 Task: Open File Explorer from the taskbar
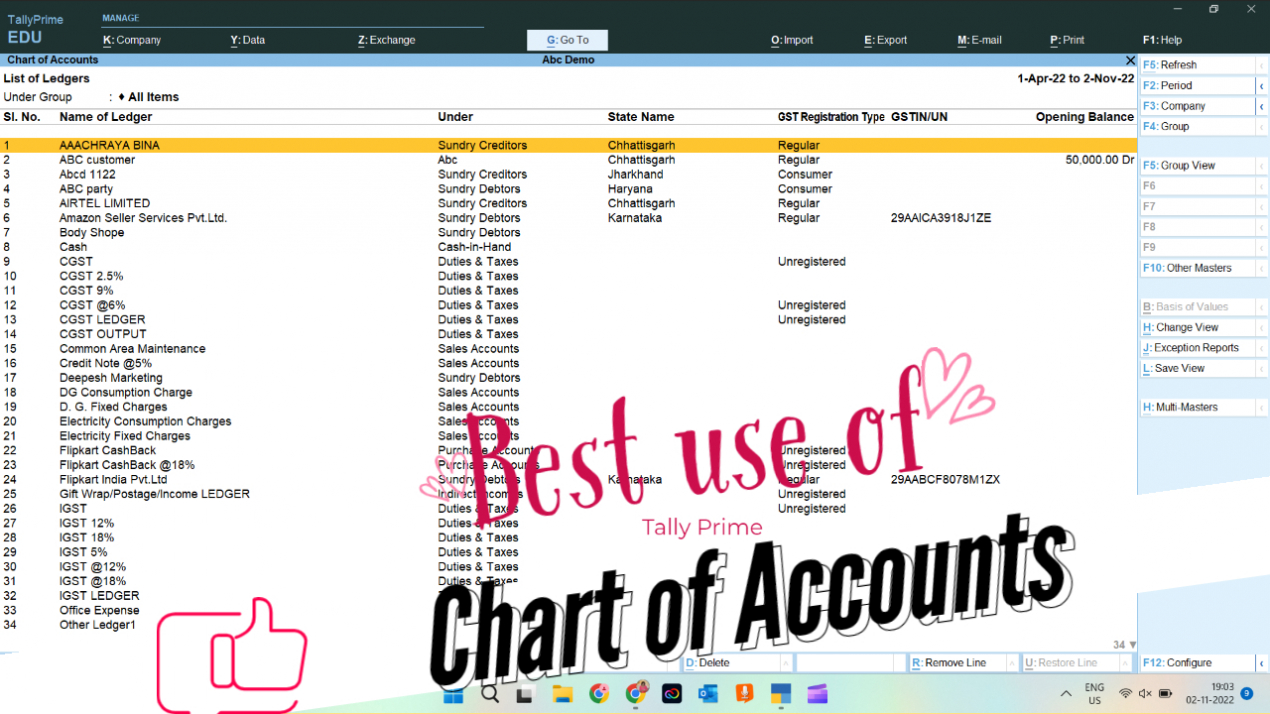[562, 694]
